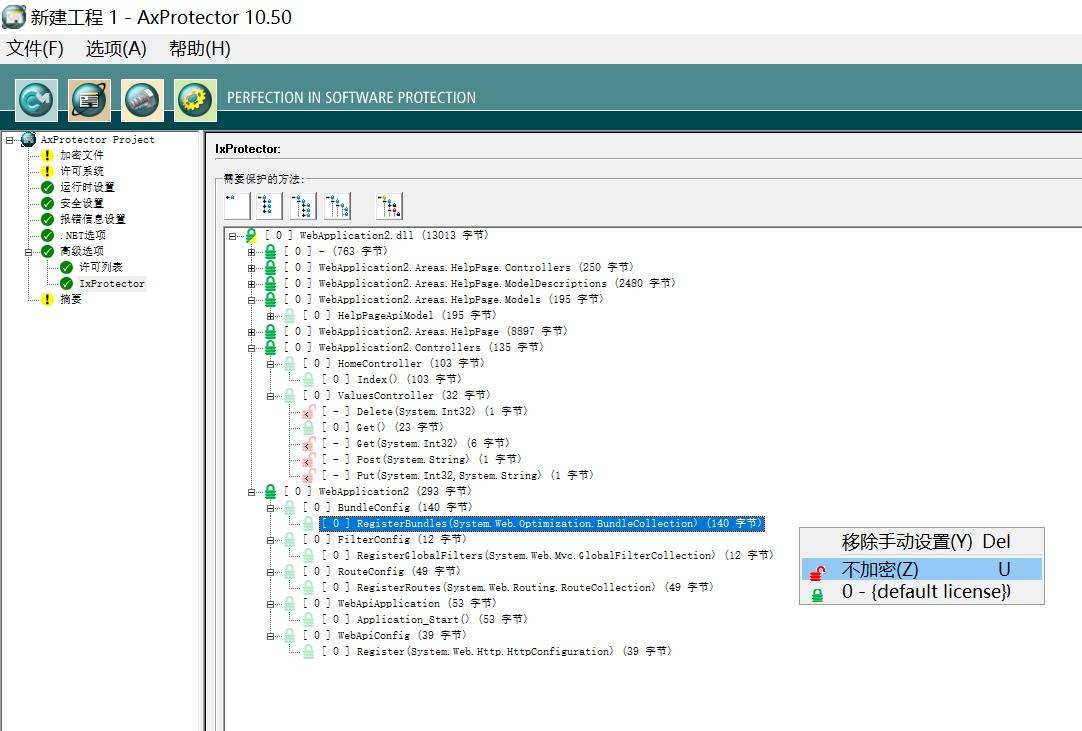Screen dimensions: 1082x731
Task: Collapse the ValuesController class node
Action: point(271,396)
